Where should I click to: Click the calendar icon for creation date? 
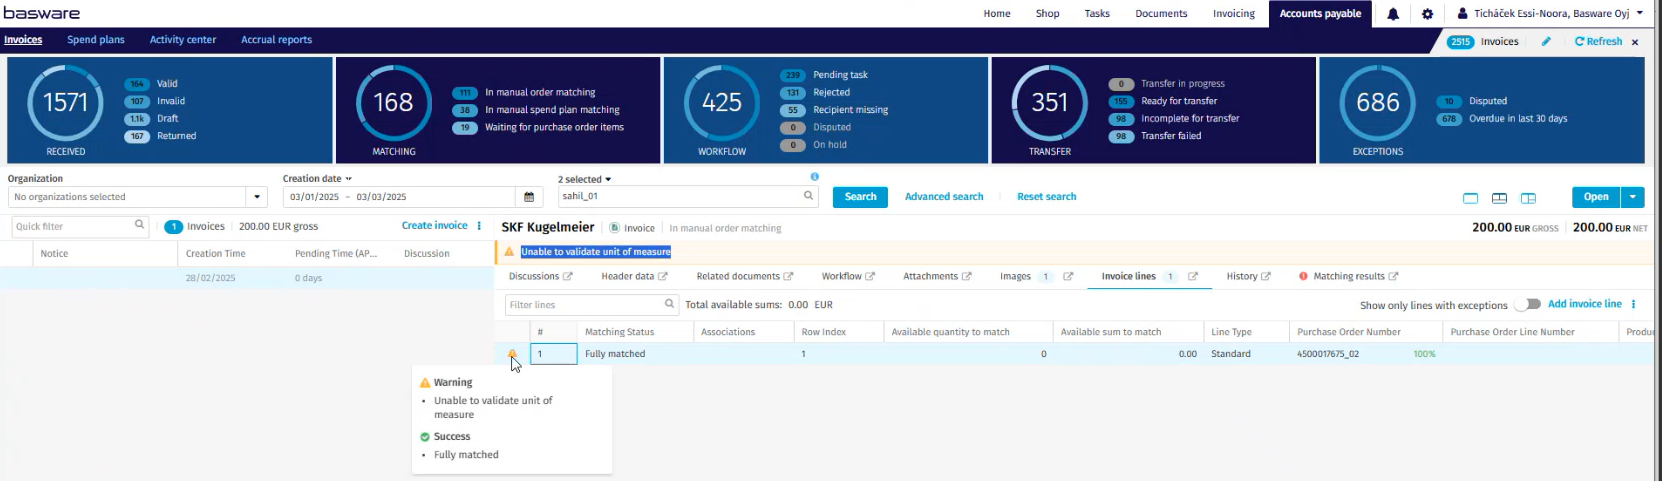529,197
